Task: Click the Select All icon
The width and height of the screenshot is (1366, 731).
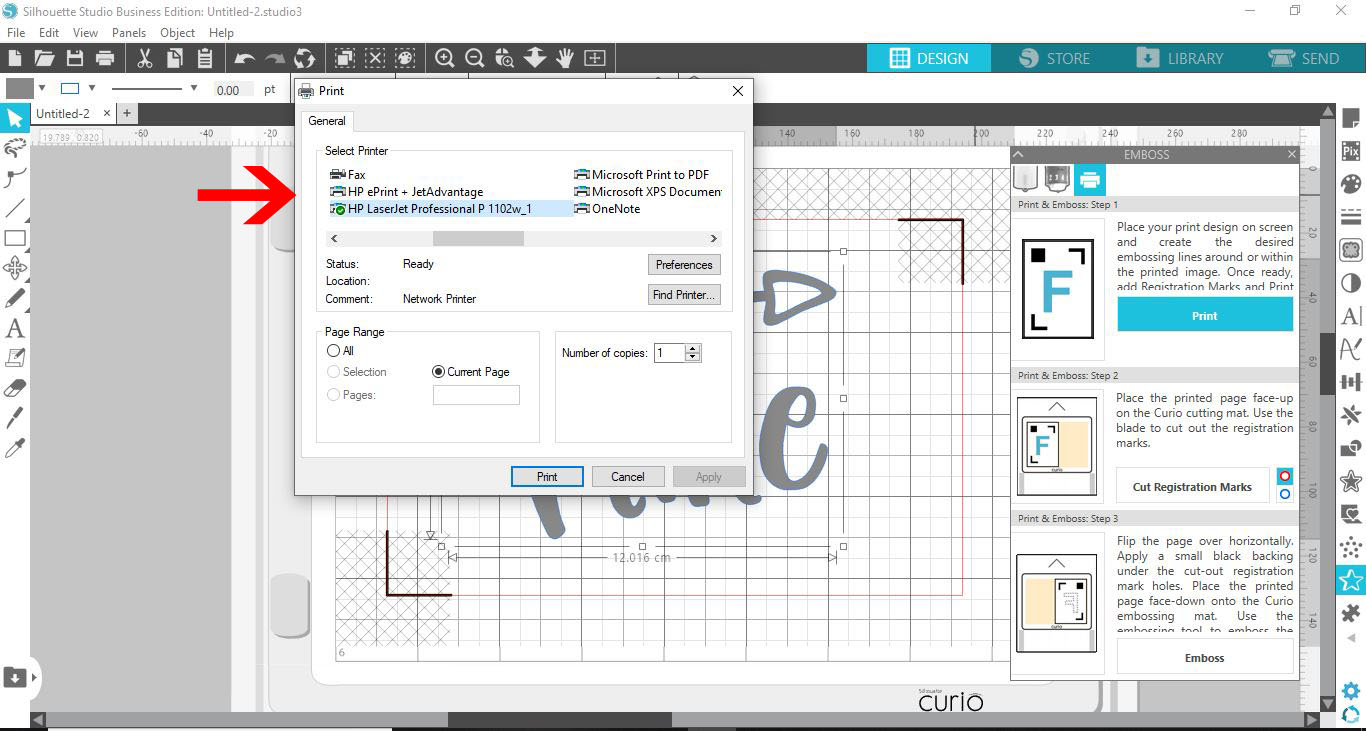Action: tap(345, 58)
